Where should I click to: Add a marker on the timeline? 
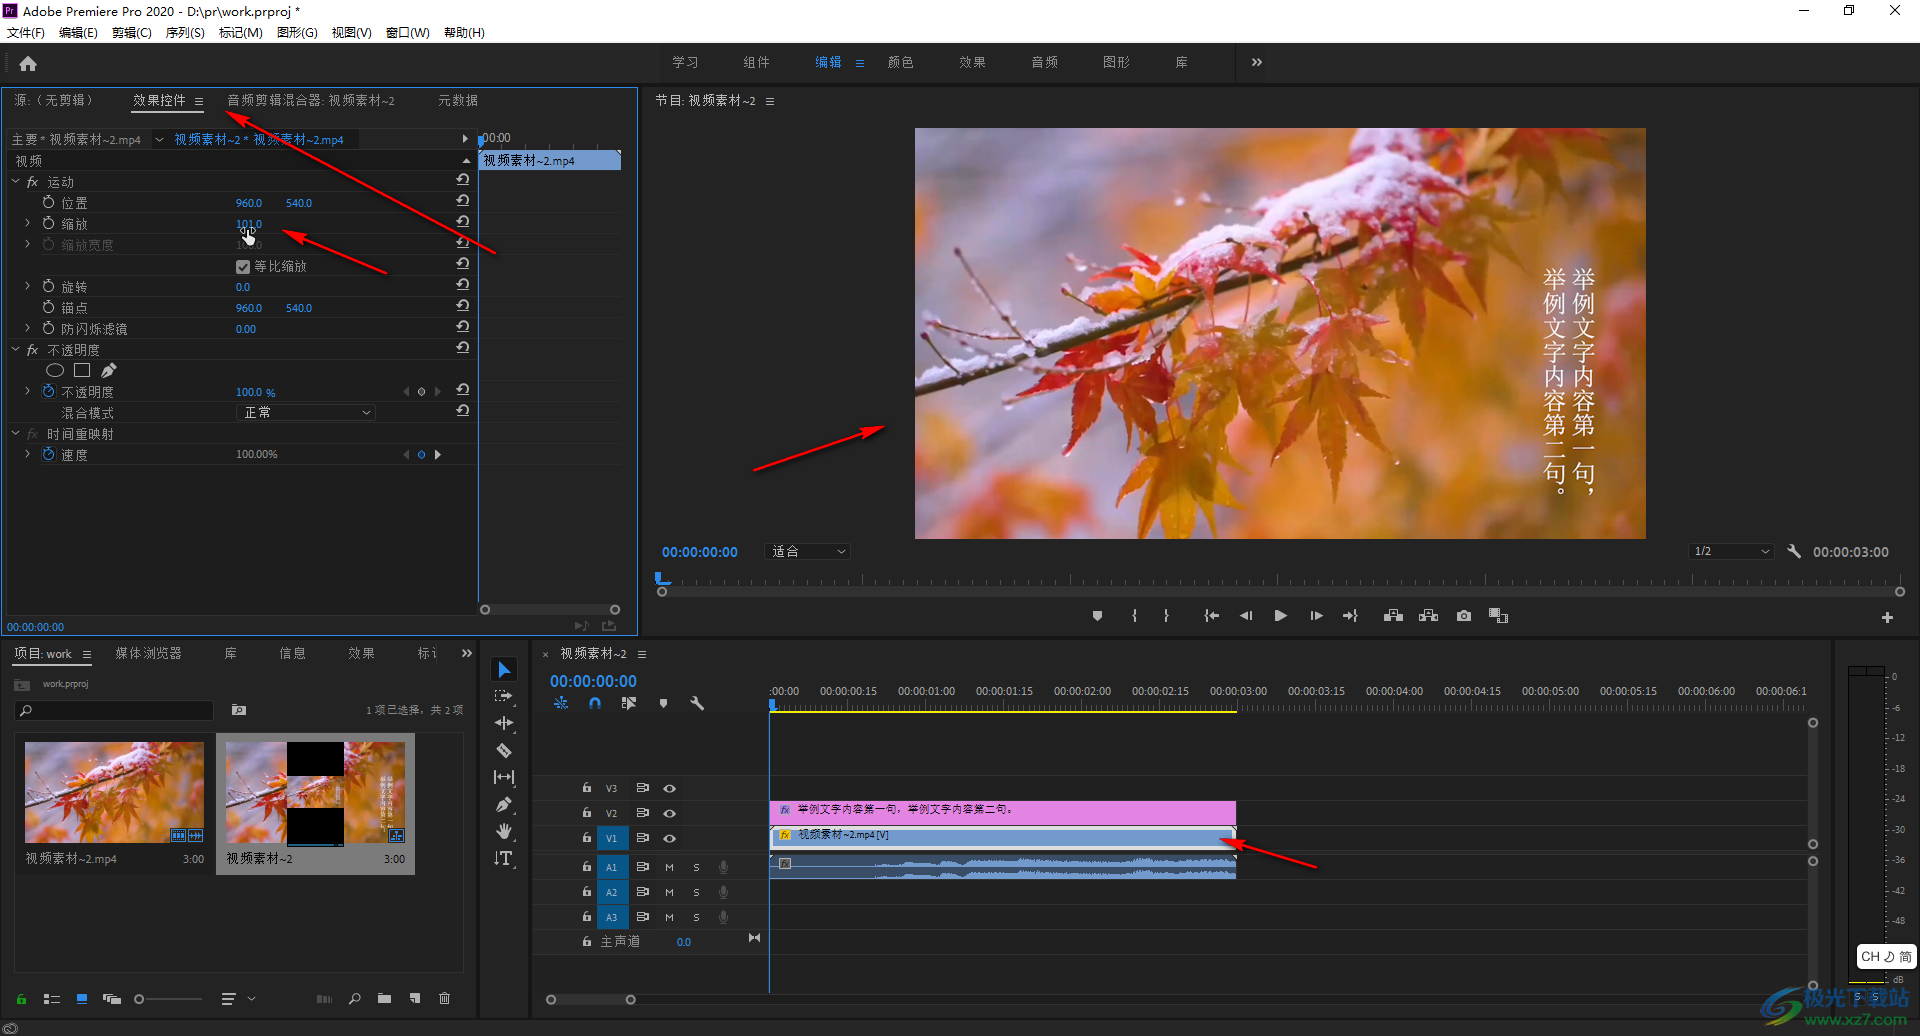[663, 704]
